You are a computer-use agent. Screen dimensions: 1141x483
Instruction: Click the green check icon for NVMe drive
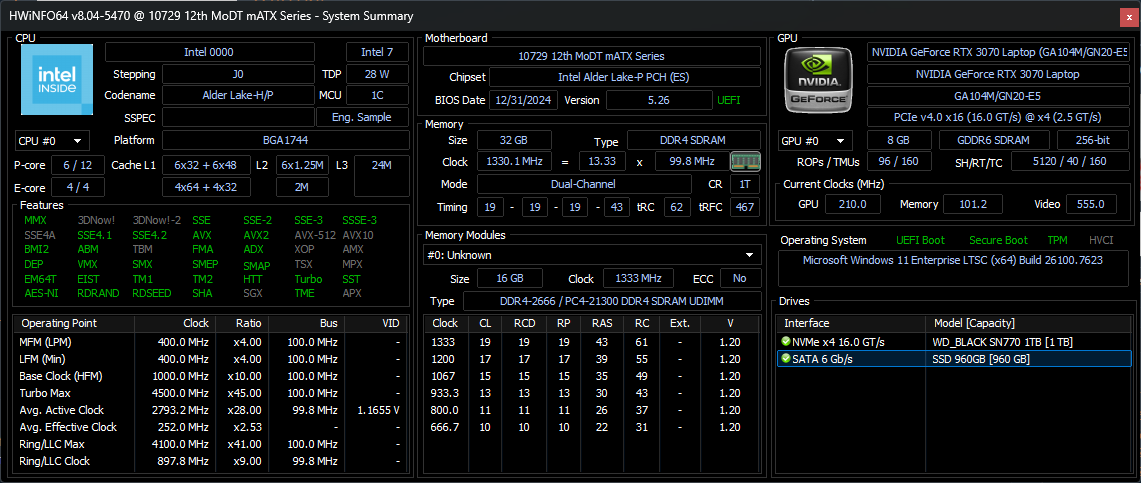pos(786,342)
